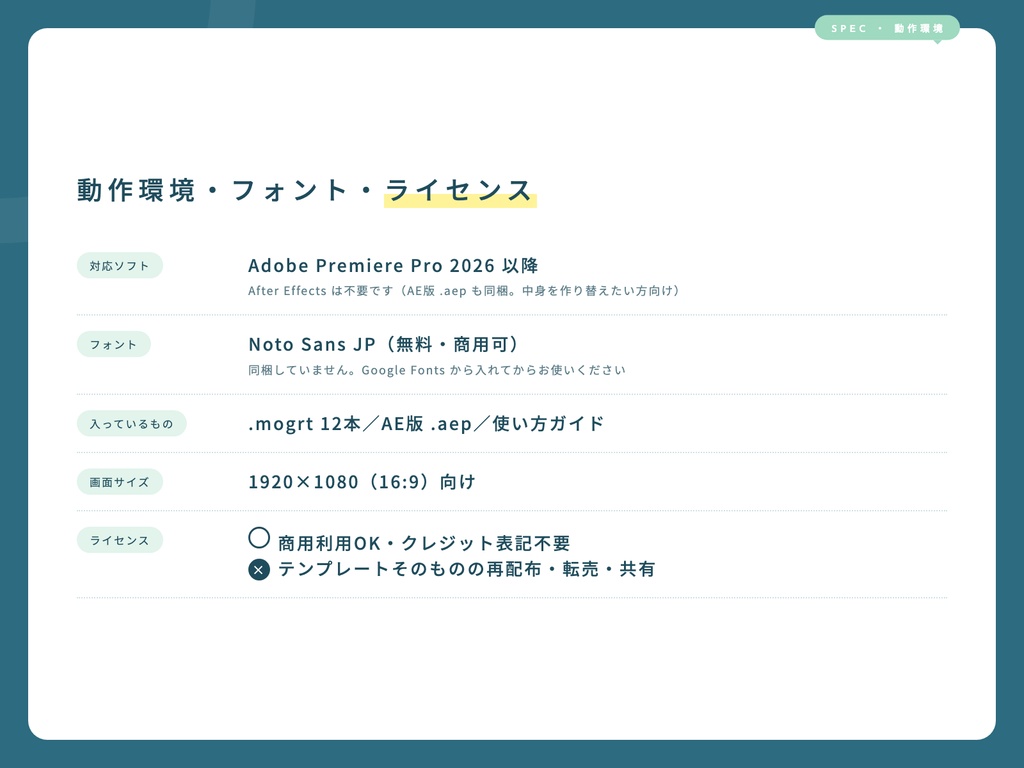This screenshot has width=1024, height=768.
Task: Select the フォント label pill
Action: [x=114, y=345]
